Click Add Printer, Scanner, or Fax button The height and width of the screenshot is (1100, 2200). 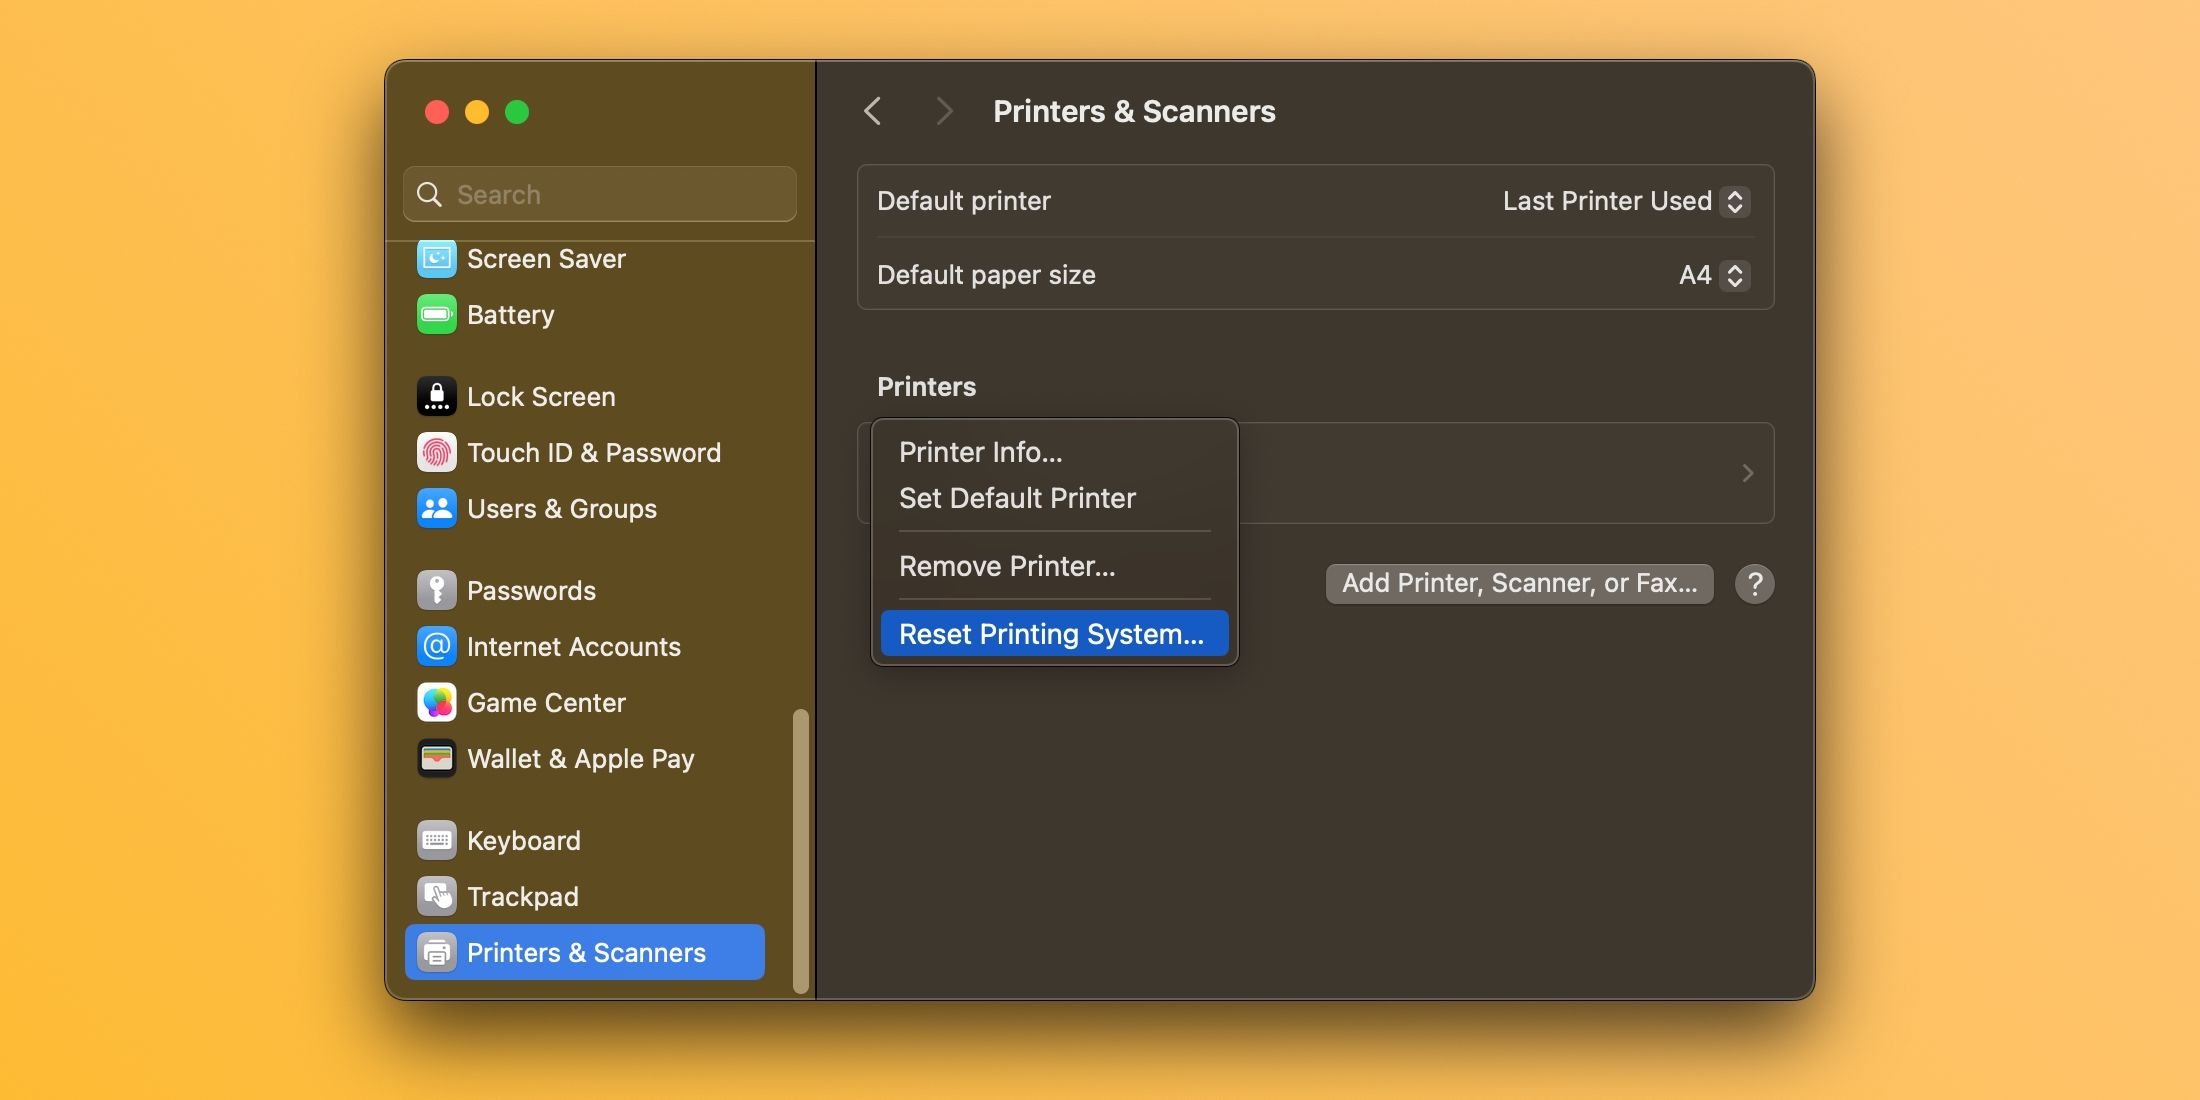coord(1518,583)
